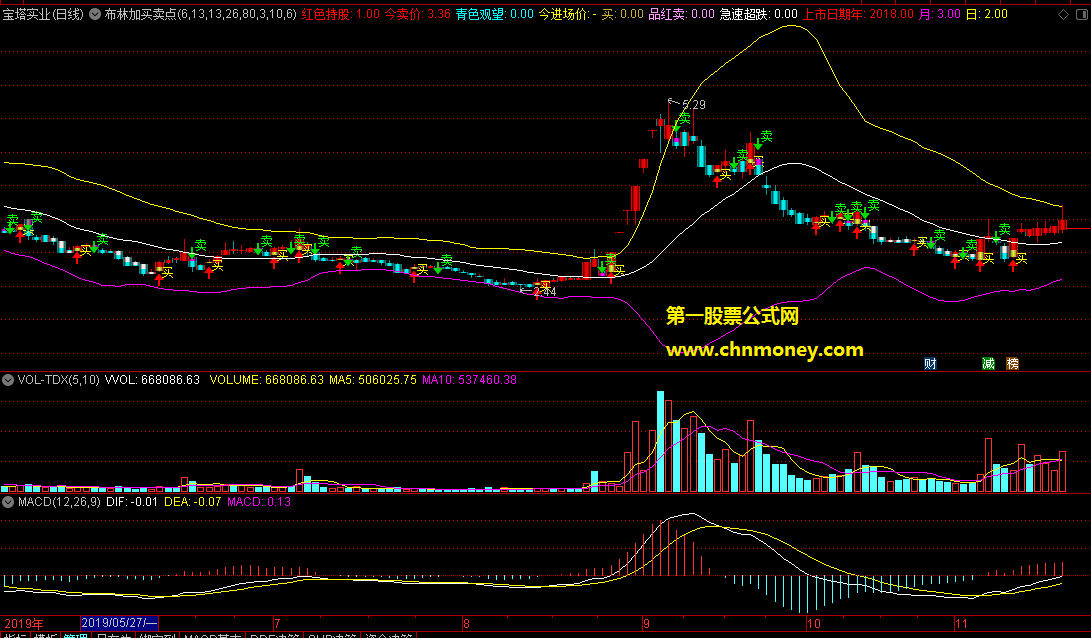Open the 榜 ranking marker icon

[1012, 363]
